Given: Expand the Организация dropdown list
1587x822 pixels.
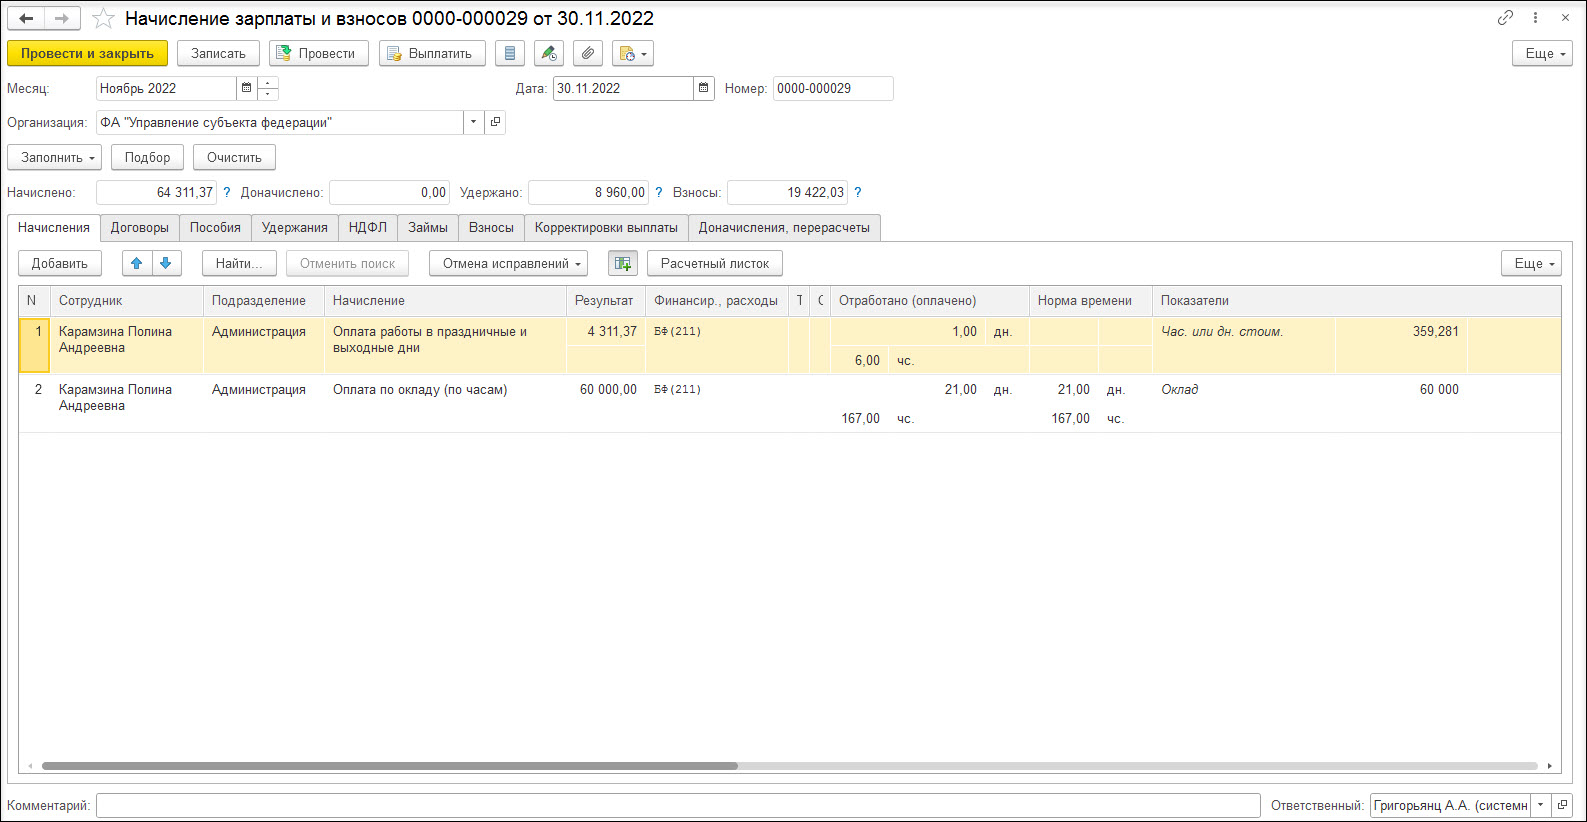Looking at the screenshot, I should pos(473,122).
